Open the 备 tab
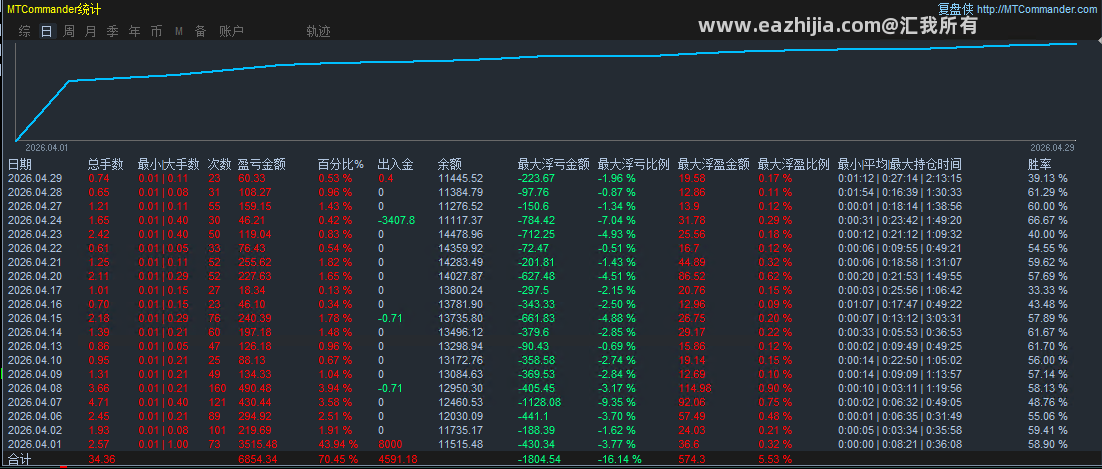The height and width of the screenshot is (469, 1102). click(200, 31)
